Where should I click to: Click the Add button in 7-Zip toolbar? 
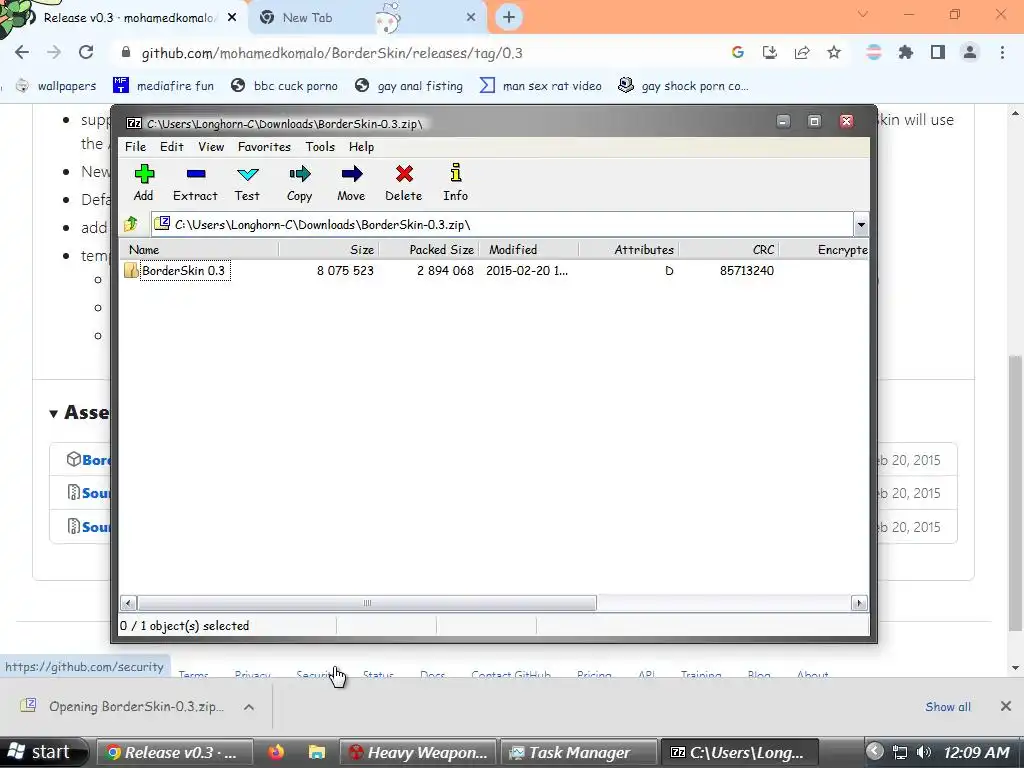pos(144,182)
